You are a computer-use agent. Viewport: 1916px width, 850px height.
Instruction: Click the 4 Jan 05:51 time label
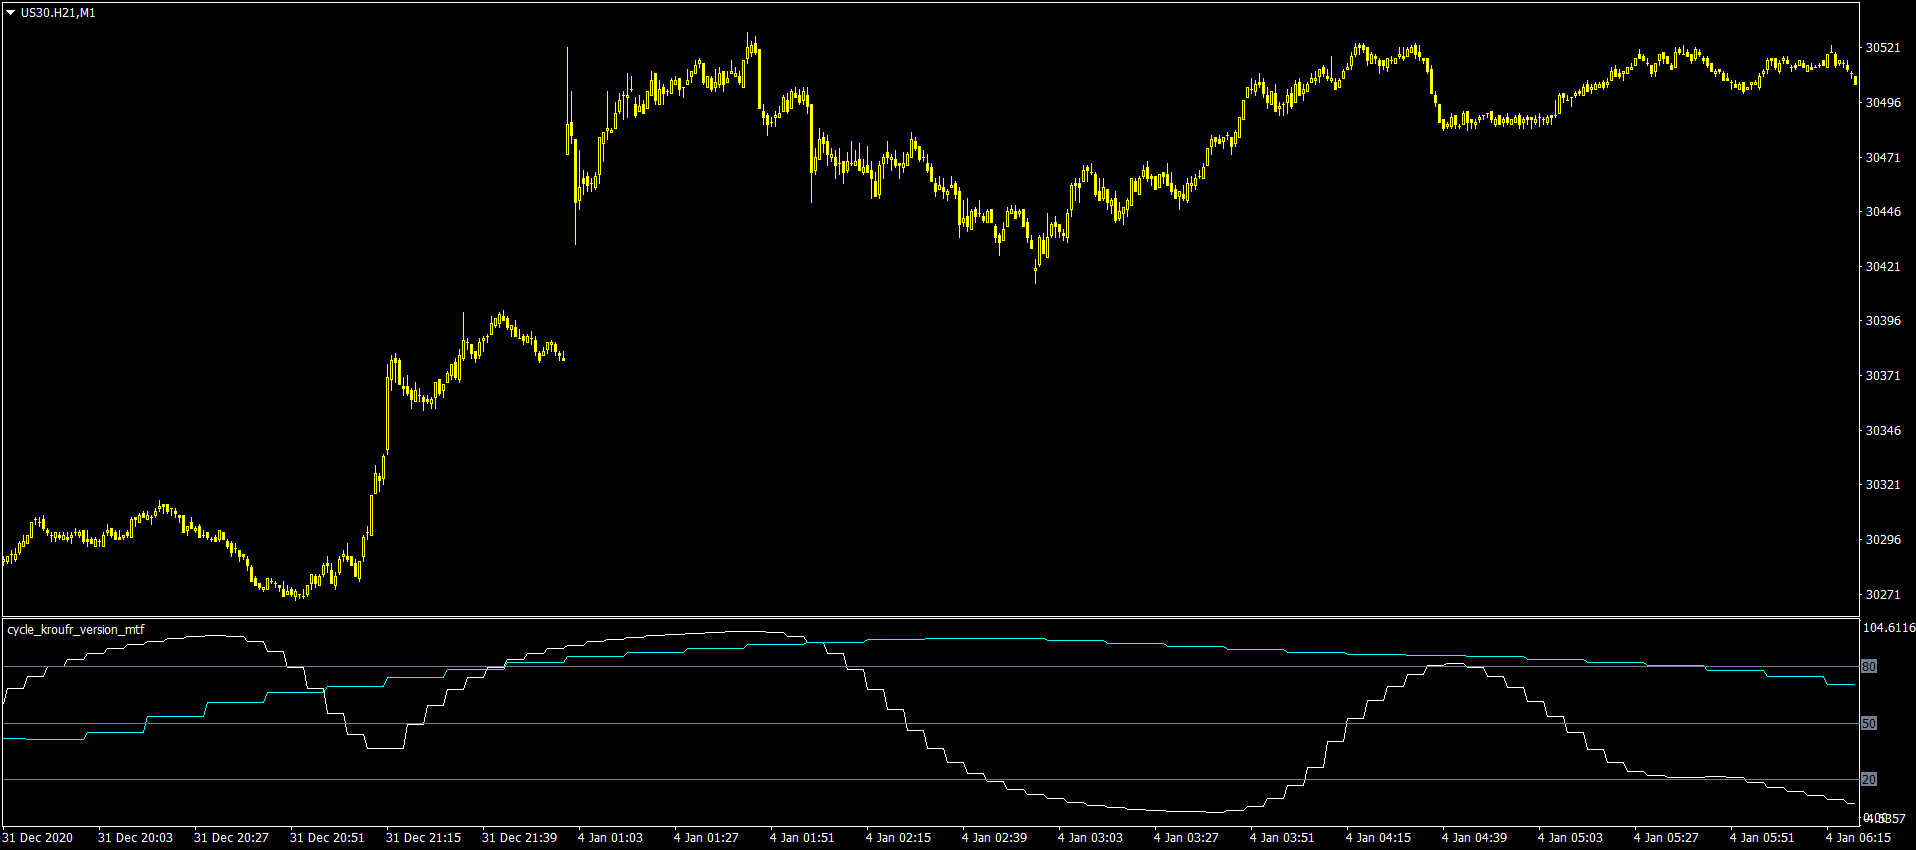click(x=1762, y=838)
